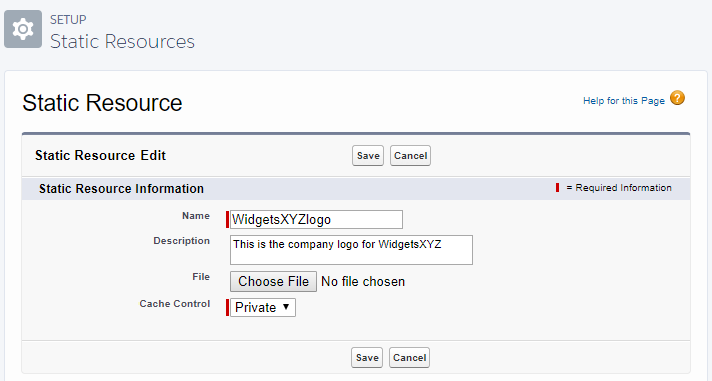The image size is (712, 381).
Task: Click into the Description text area
Action: coord(351,250)
